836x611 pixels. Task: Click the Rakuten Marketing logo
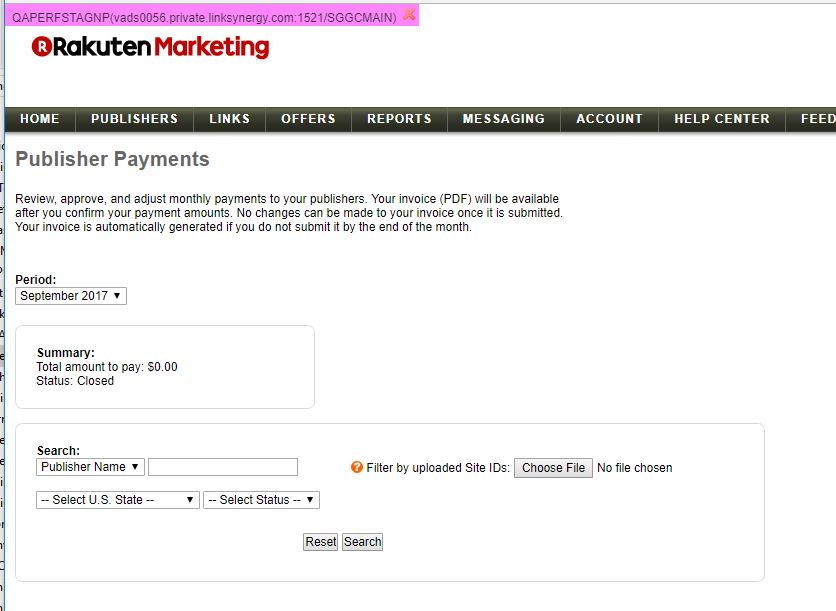click(150, 47)
